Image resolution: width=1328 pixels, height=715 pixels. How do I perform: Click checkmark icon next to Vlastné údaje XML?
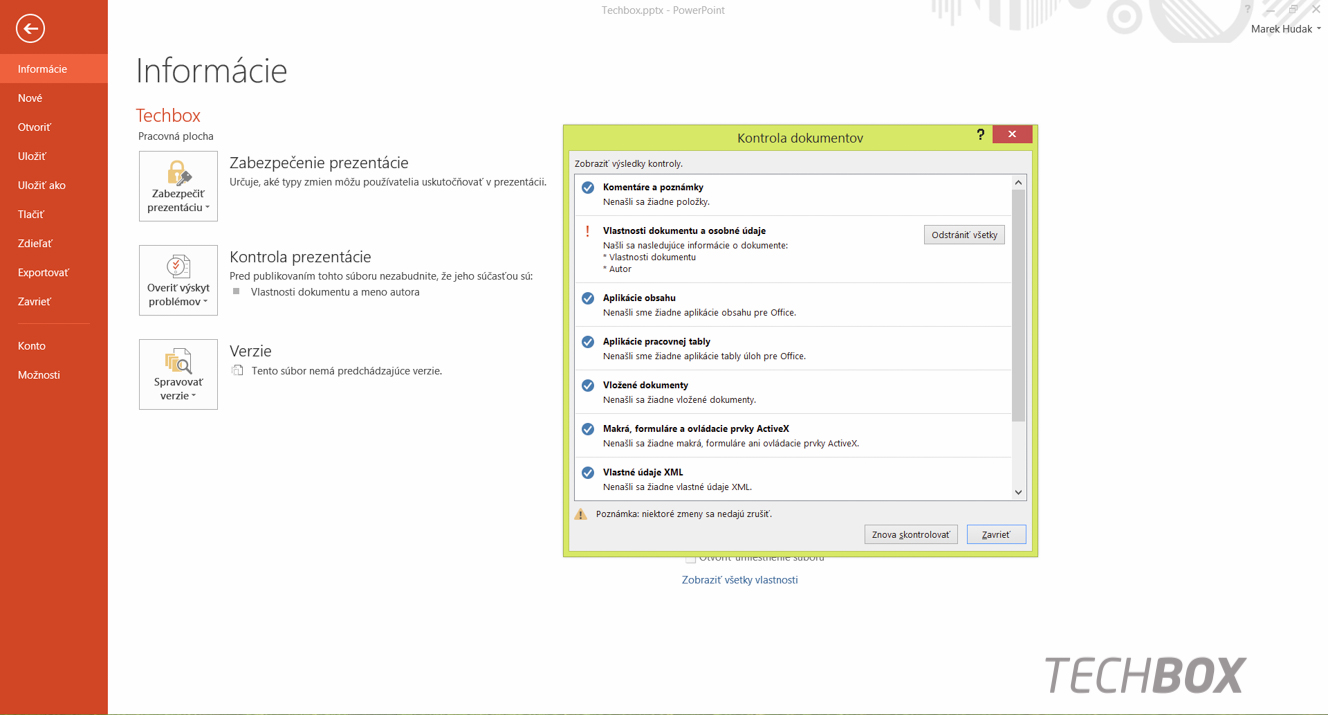[x=588, y=473]
